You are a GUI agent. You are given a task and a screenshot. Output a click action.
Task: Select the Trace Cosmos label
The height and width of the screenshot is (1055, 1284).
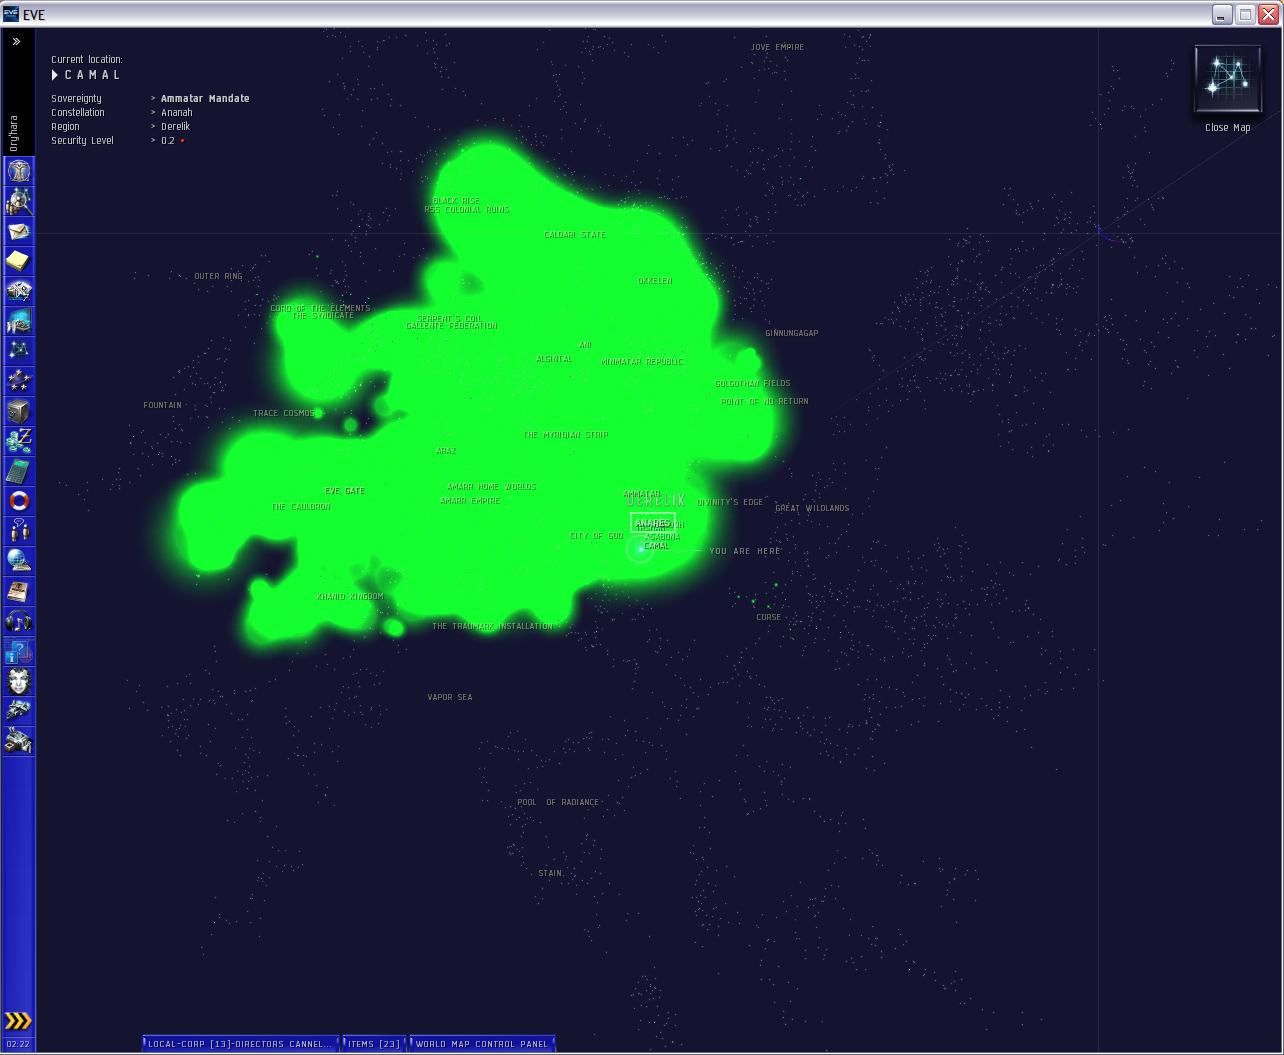click(x=283, y=413)
